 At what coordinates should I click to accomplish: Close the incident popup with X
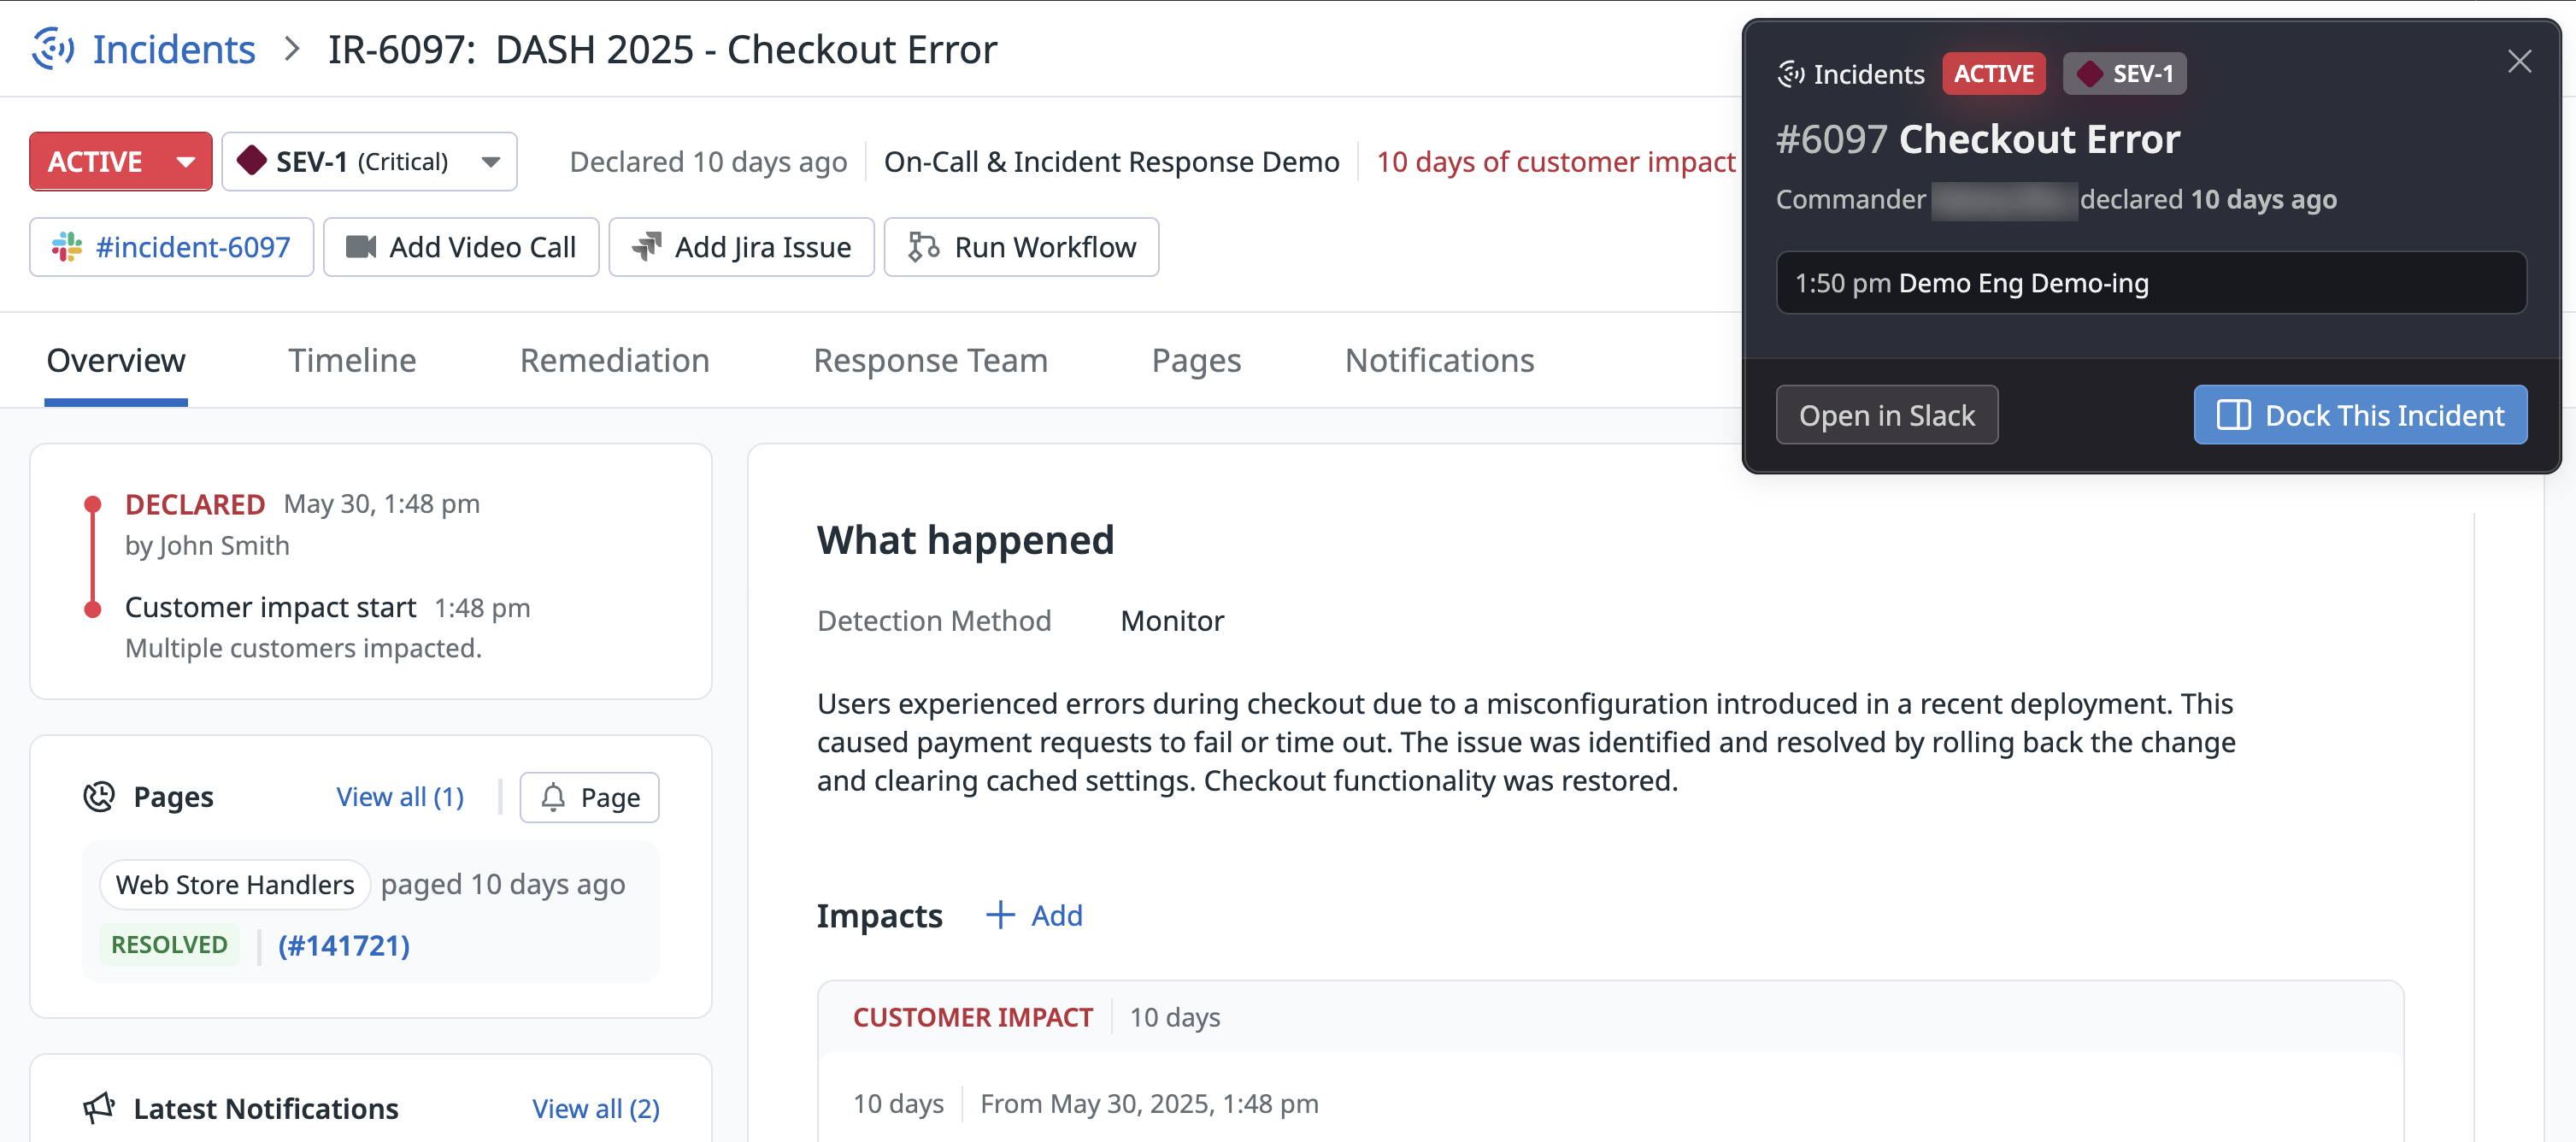2519,62
